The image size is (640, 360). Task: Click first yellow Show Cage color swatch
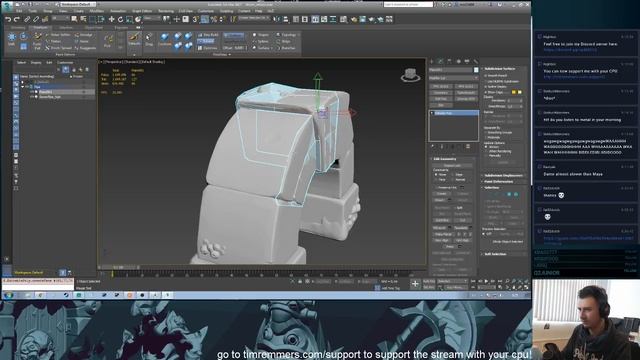coord(514,92)
